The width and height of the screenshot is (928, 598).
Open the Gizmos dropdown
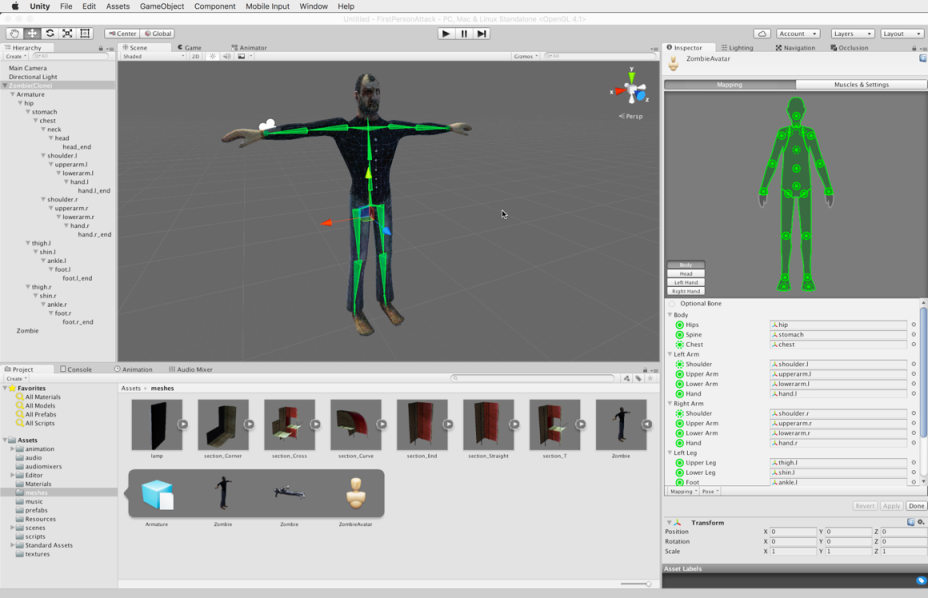526,56
